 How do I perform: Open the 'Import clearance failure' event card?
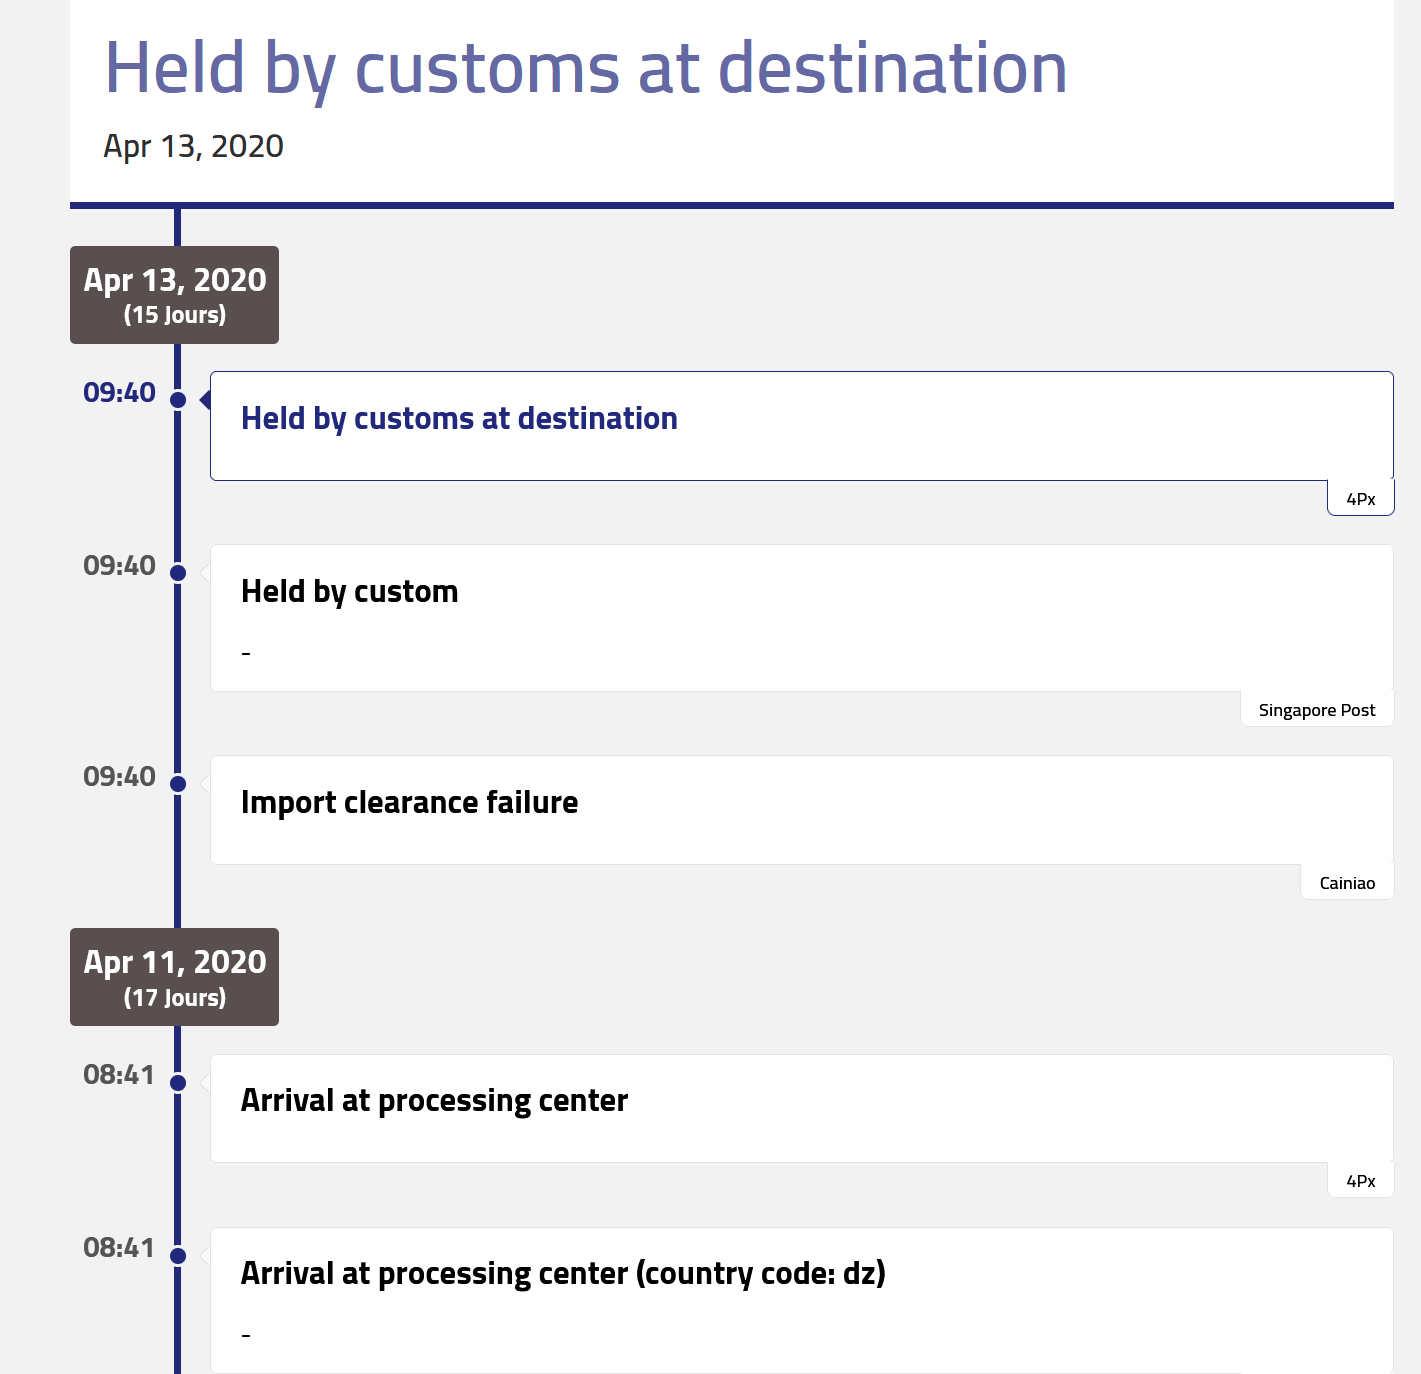click(x=802, y=810)
